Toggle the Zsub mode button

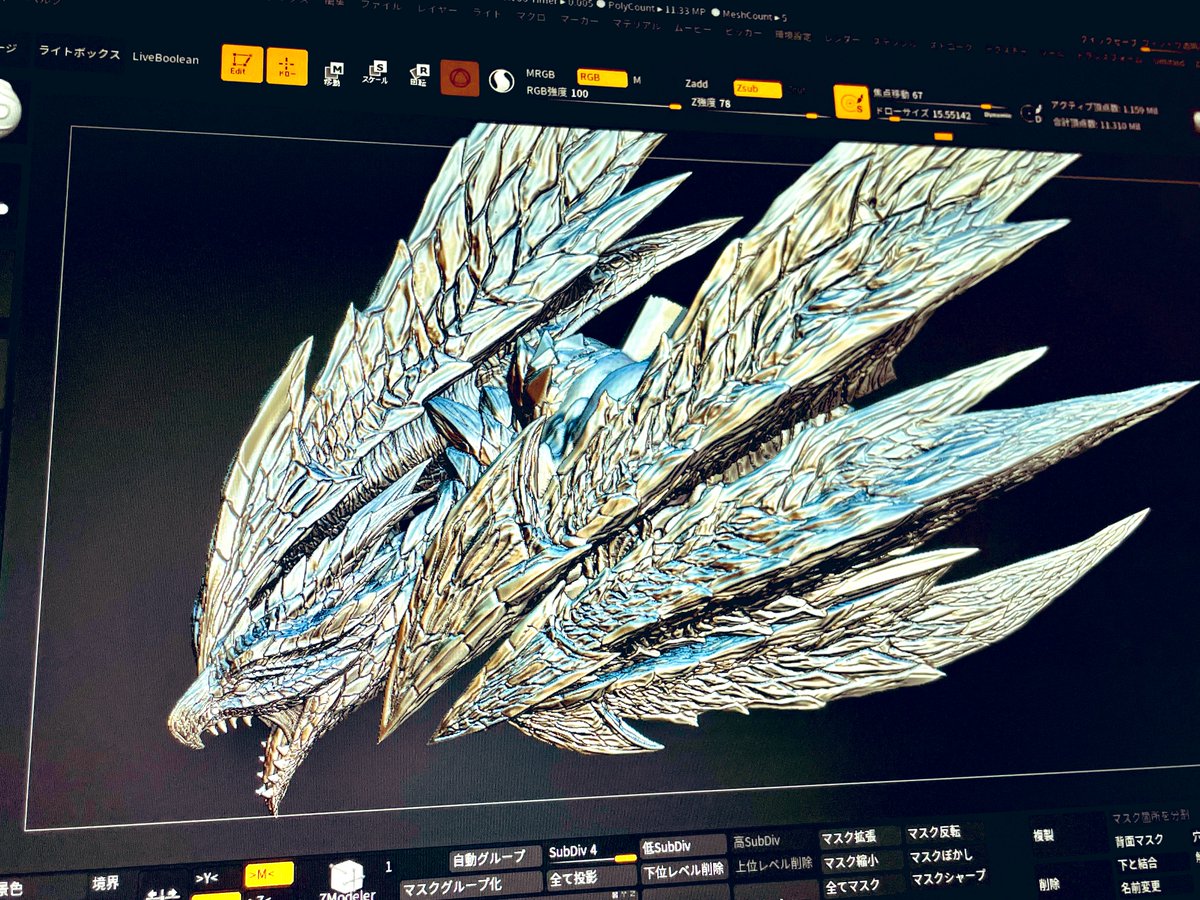pyautogui.click(x=757, y=88)
